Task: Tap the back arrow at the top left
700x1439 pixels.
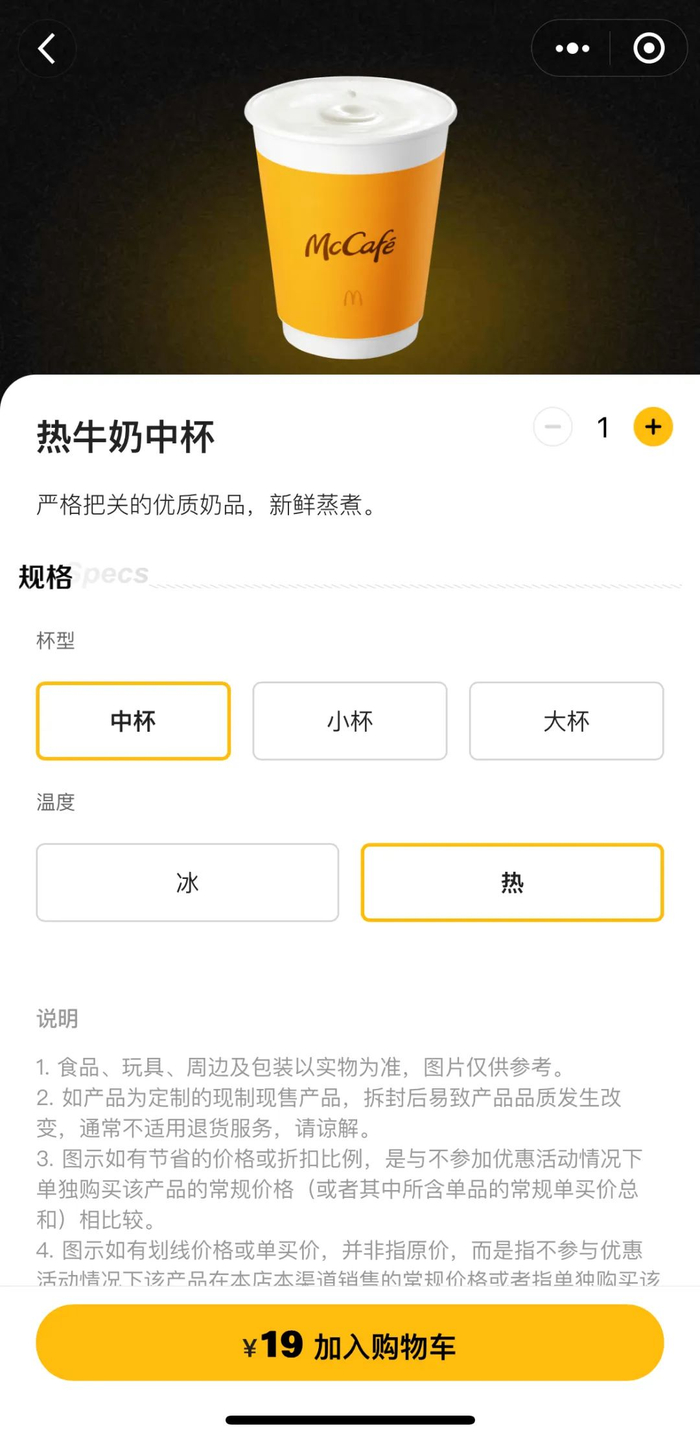Action: [47, 47]
